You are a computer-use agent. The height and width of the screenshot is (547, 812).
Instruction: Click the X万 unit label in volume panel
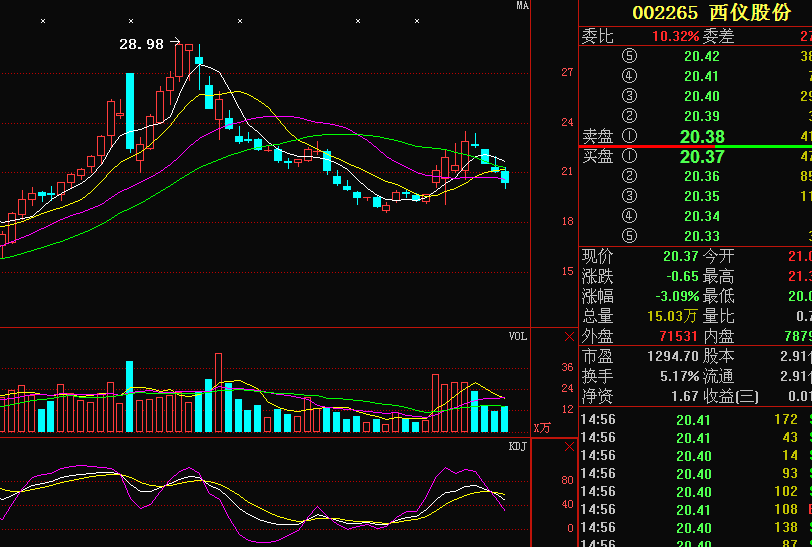pos(541,428)
